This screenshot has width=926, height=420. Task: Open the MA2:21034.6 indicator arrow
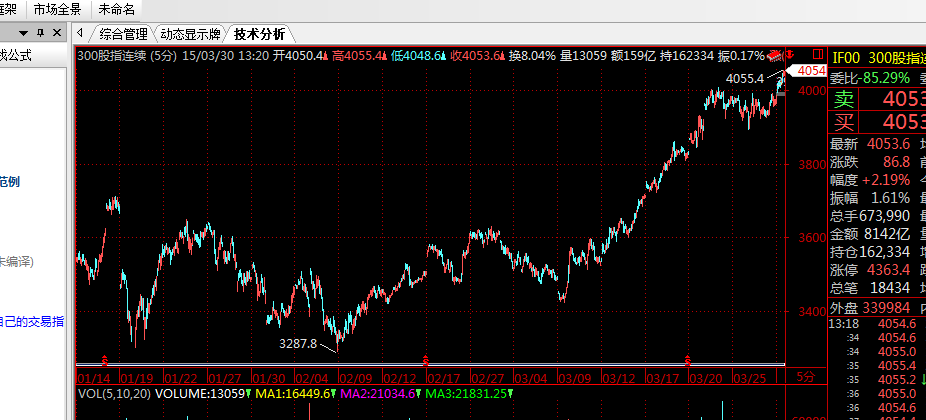[x=418, y=393]
